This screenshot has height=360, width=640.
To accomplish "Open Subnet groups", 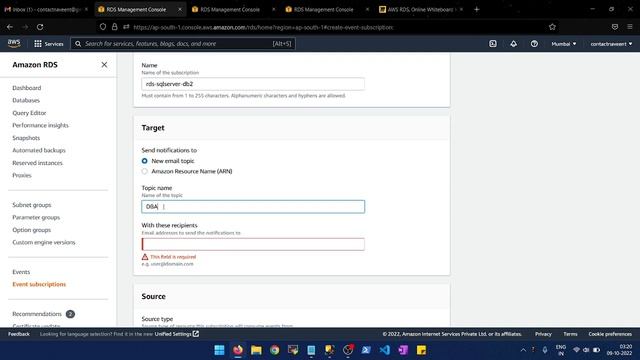I will tap(31, 205).
